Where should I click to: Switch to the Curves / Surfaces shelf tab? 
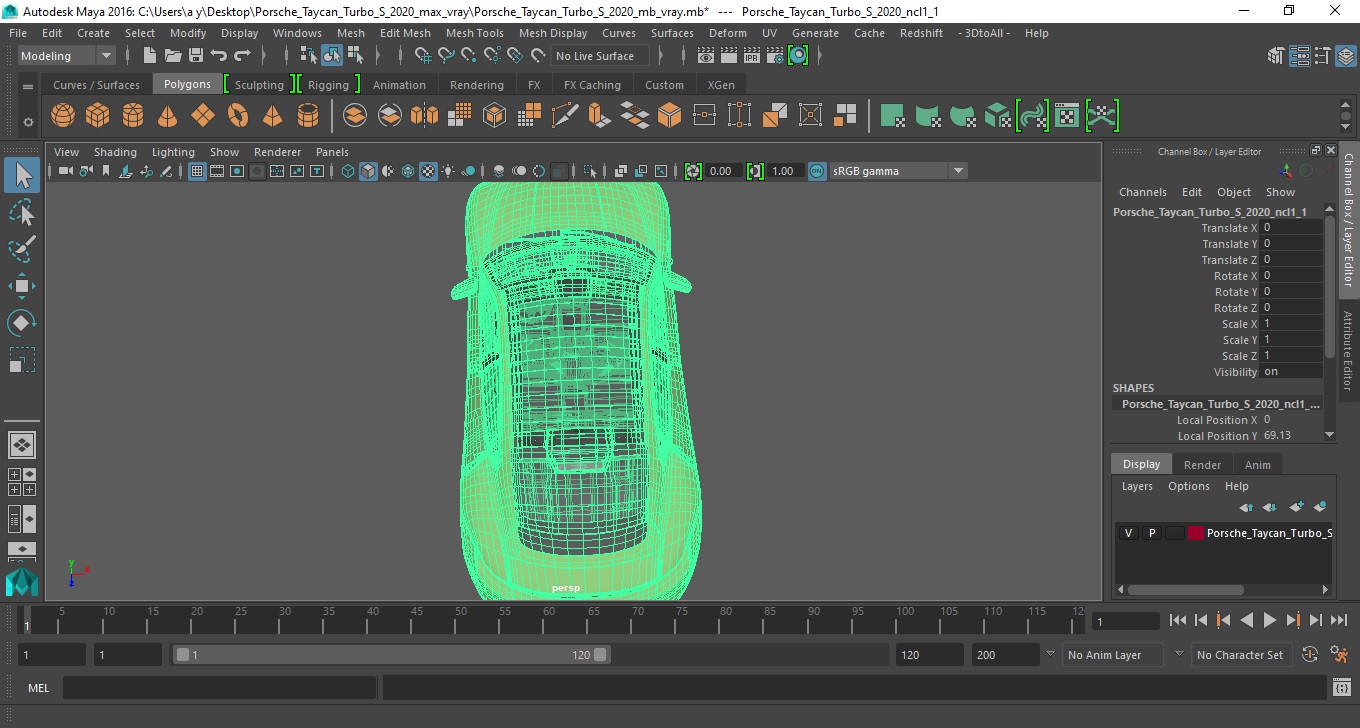97,85
